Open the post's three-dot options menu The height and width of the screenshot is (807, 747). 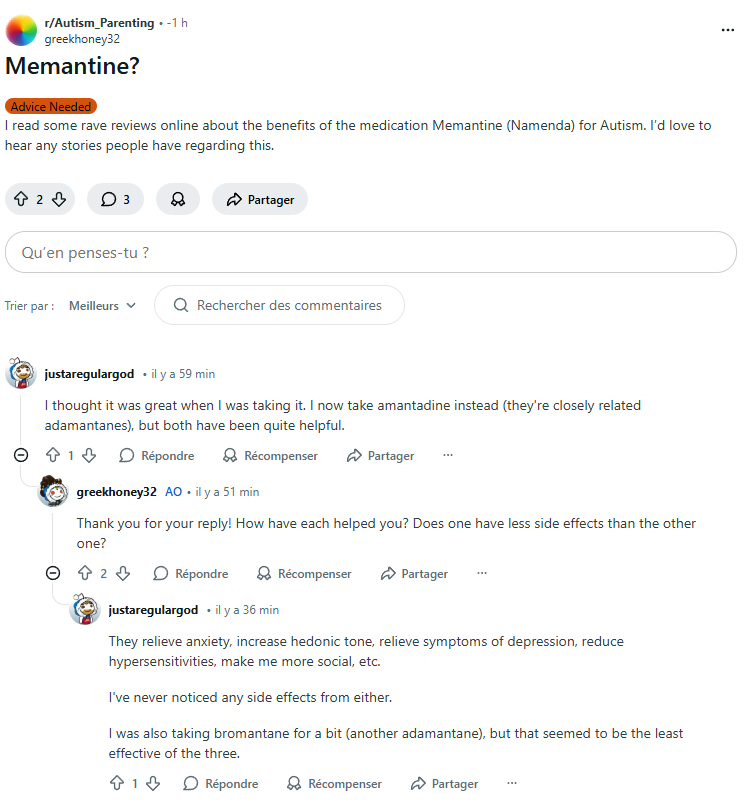(728, 30)
